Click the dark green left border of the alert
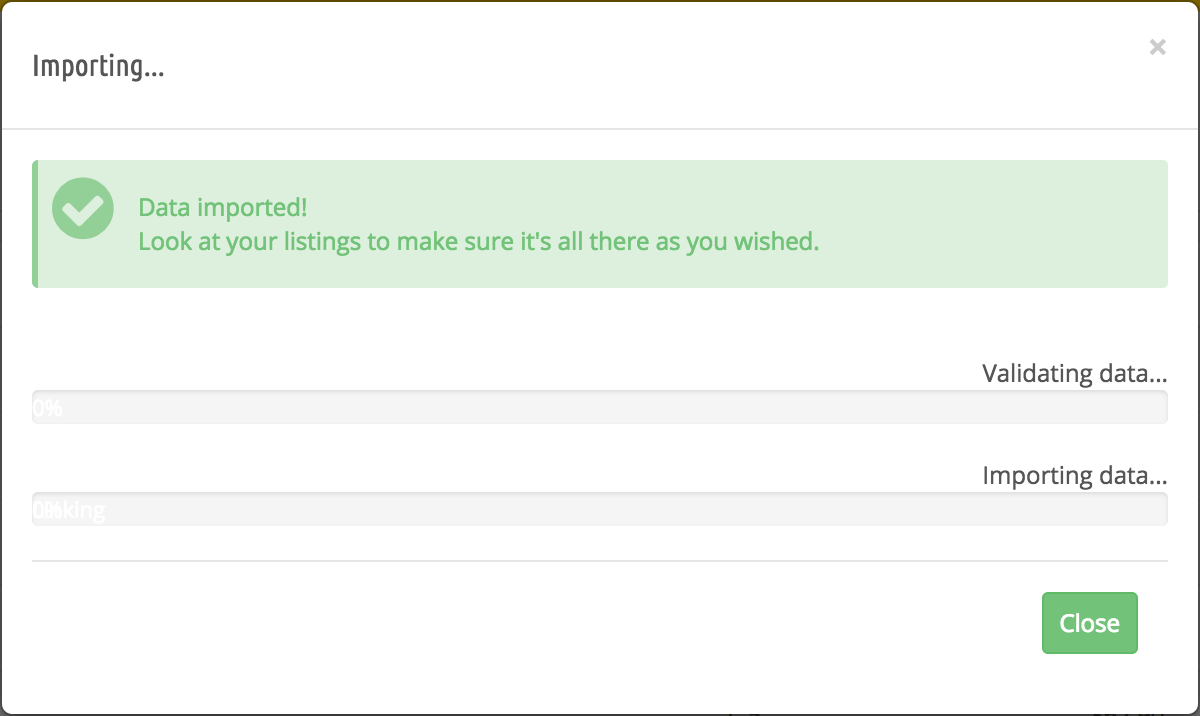The width and height of the screenshot is (1200, 716). tap(35, 224)
